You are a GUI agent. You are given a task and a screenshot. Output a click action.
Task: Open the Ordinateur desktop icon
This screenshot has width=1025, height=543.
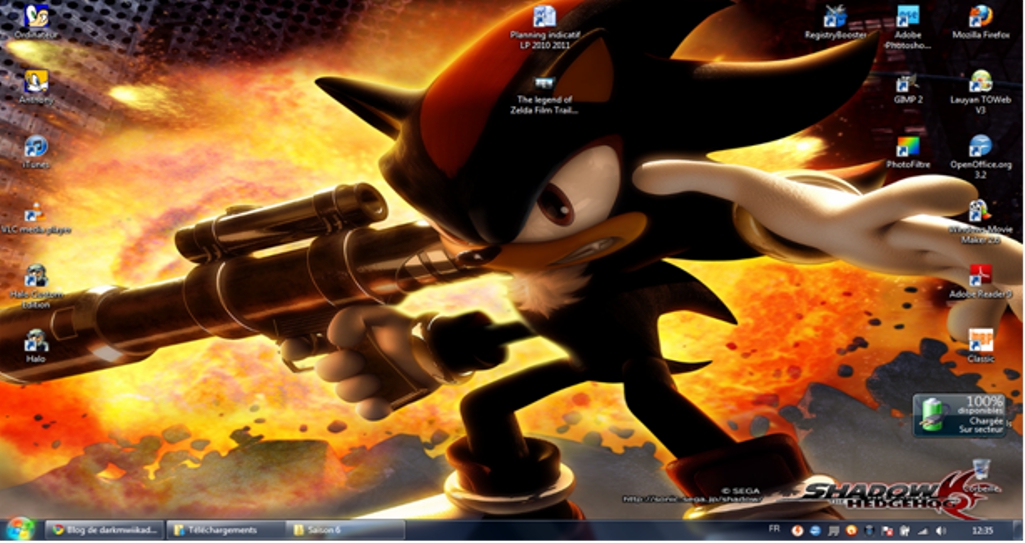click(x=36, y=22)
